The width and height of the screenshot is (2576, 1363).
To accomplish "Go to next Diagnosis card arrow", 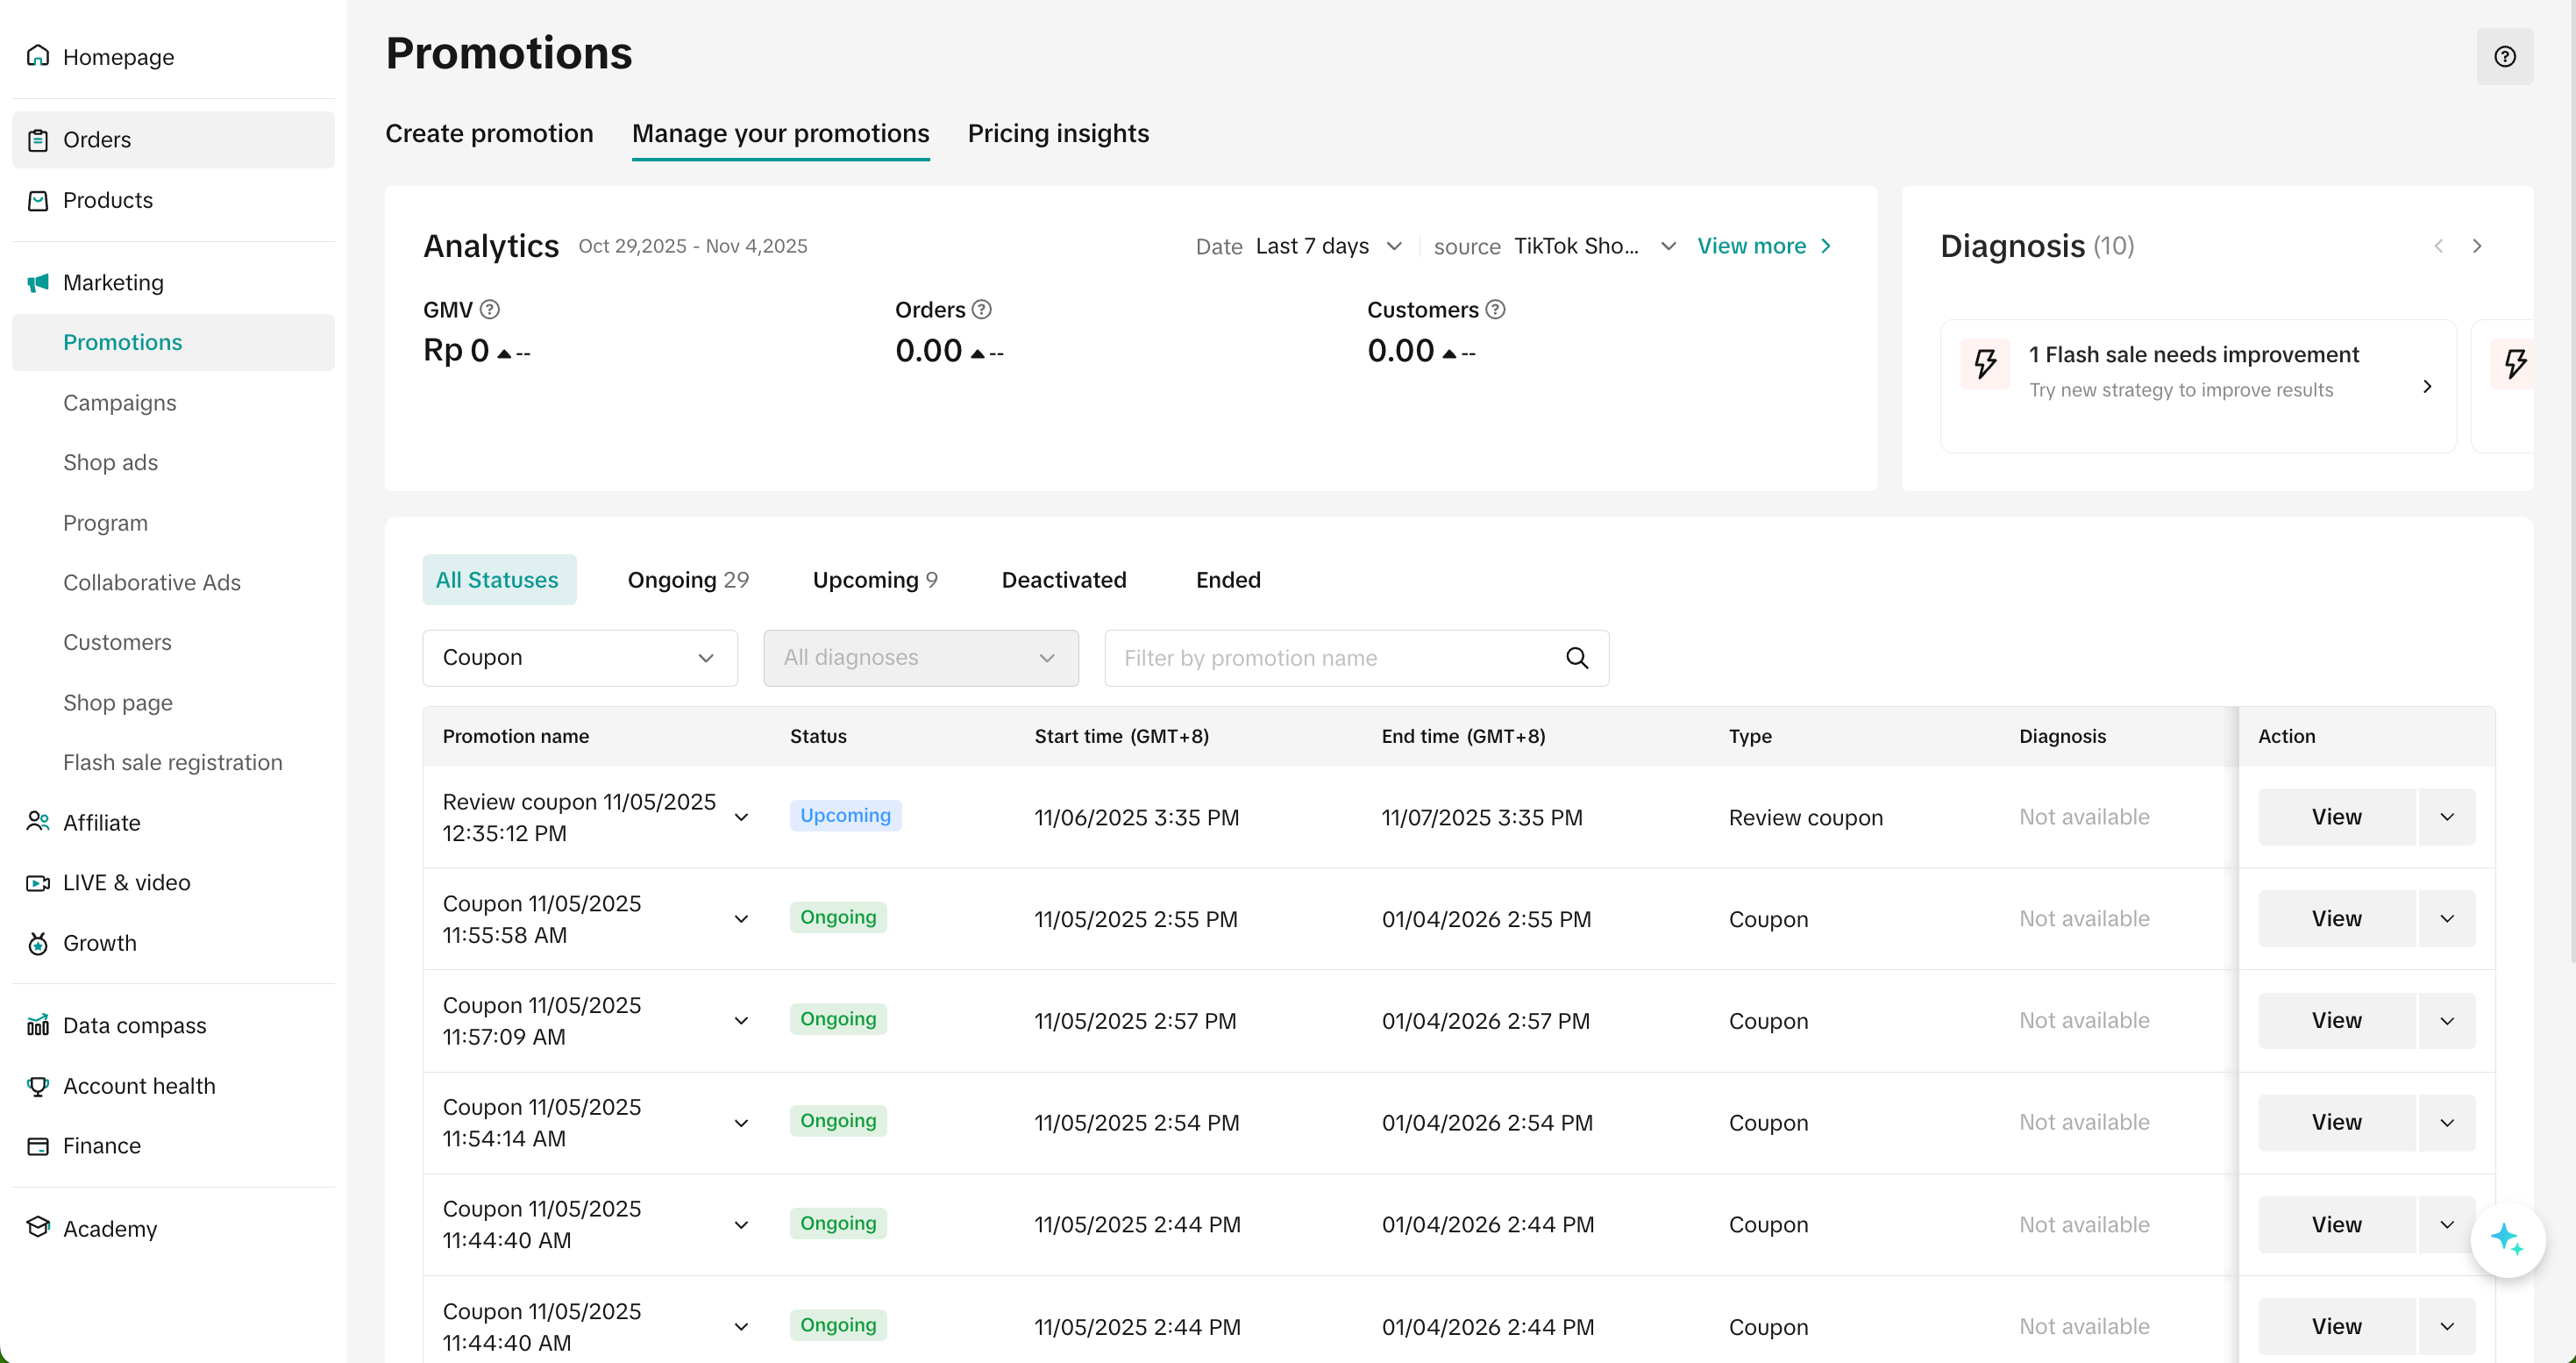I will click(2477, 246).
